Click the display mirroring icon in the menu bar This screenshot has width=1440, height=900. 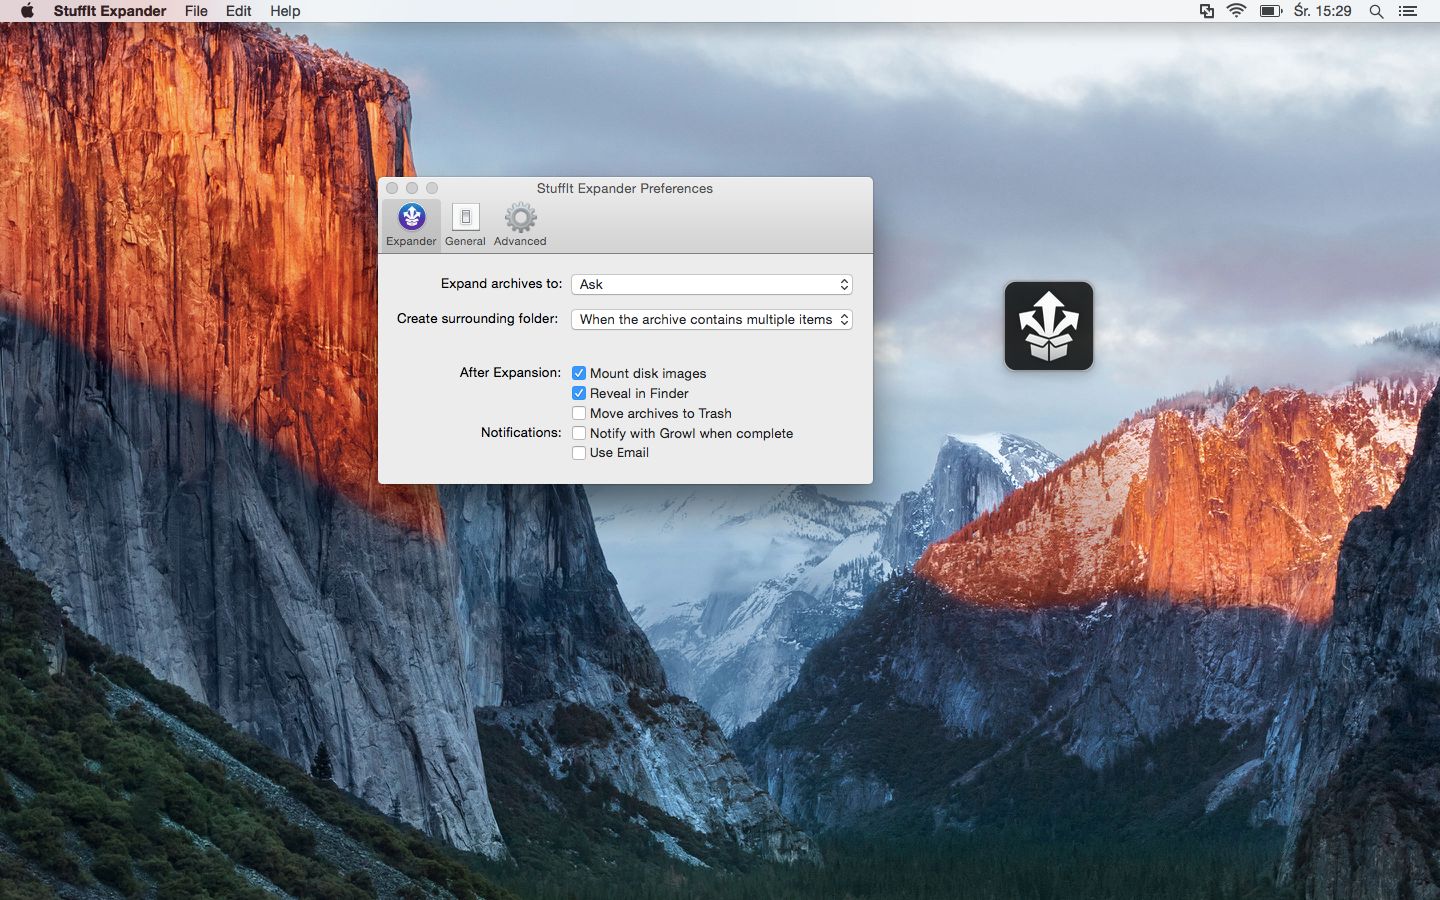tap(1207, 11)
